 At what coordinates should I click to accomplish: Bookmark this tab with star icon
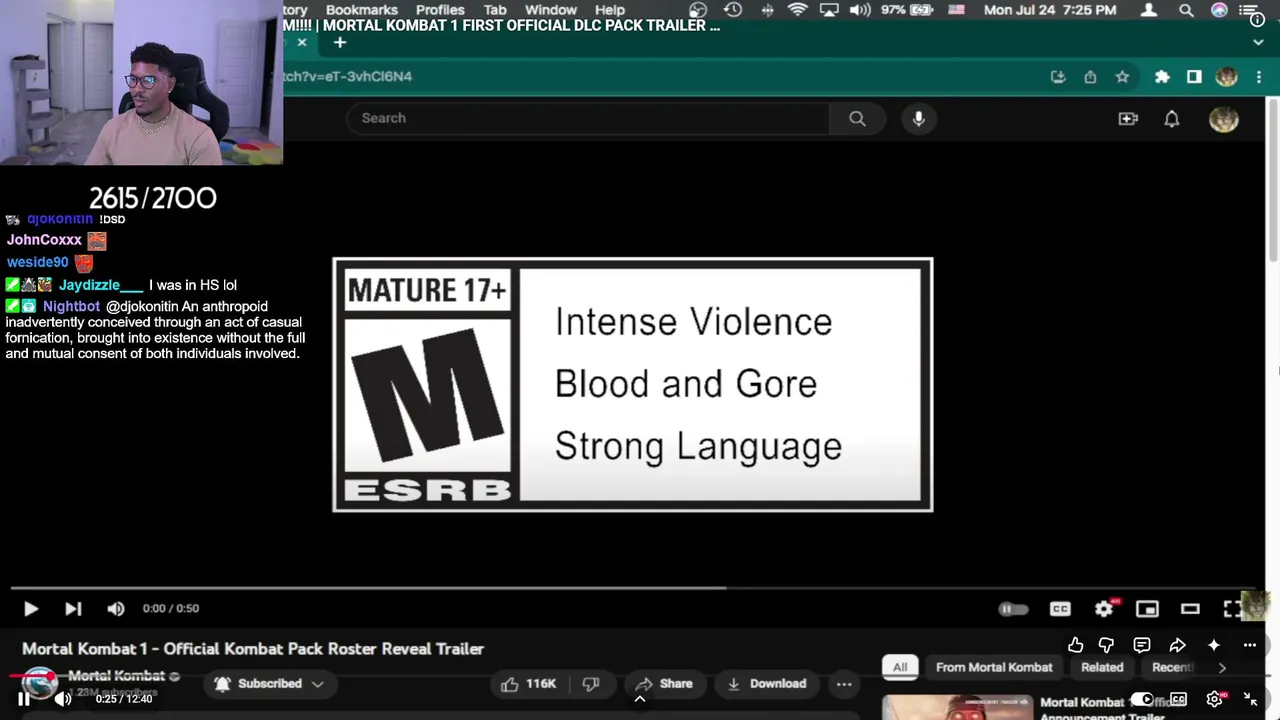pos(1123,77)
